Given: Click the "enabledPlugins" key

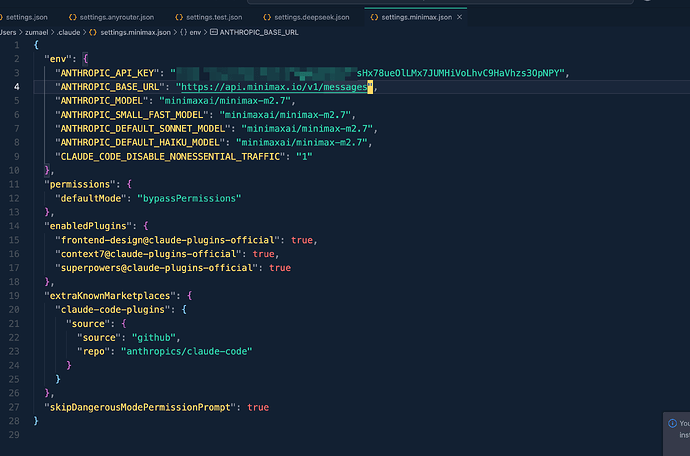Looking at the screenshot, I should coord(88,226).
